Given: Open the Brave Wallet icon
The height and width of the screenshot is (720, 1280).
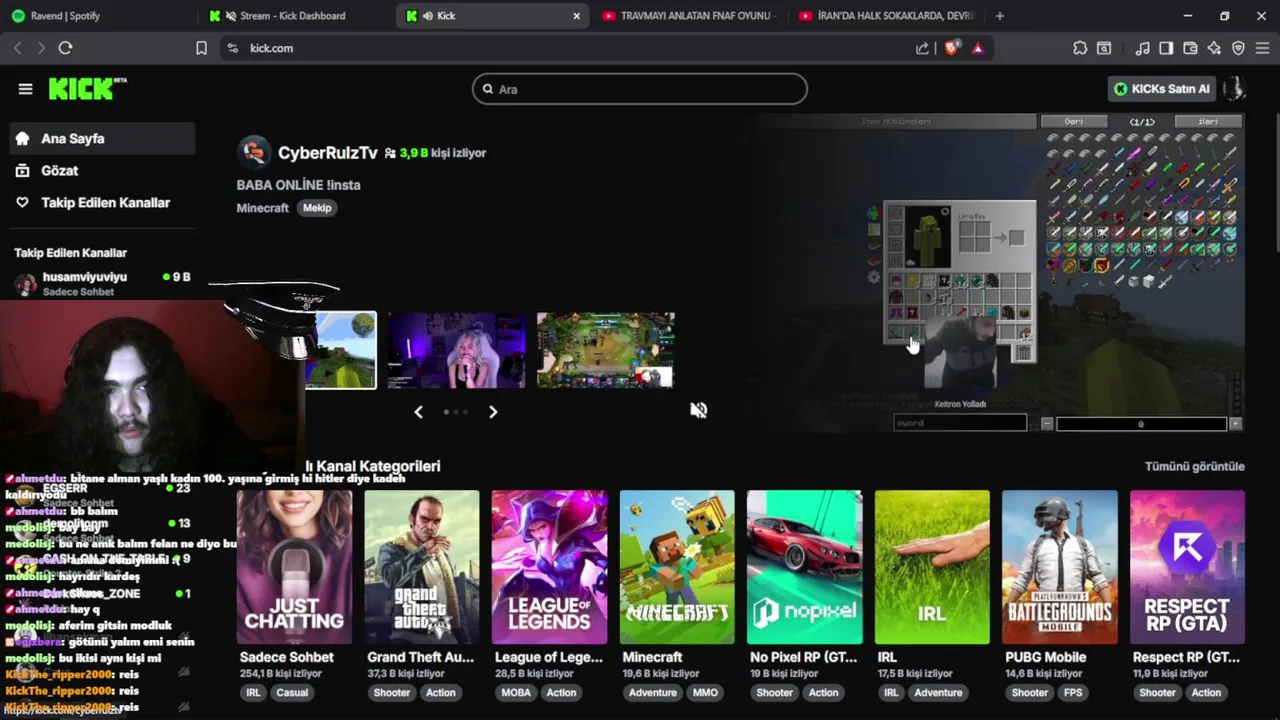Looking at the screenshot, I should 1190,48.
